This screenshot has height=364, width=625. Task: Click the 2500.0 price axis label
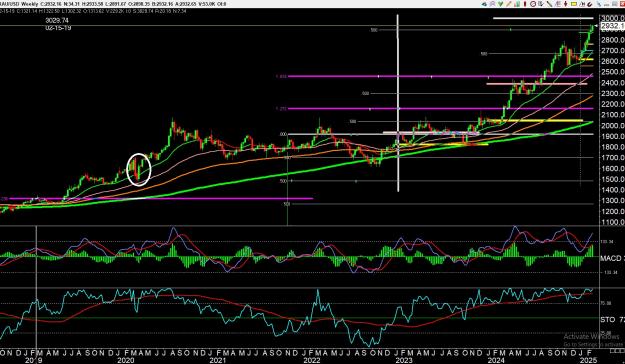click(613, 72)
